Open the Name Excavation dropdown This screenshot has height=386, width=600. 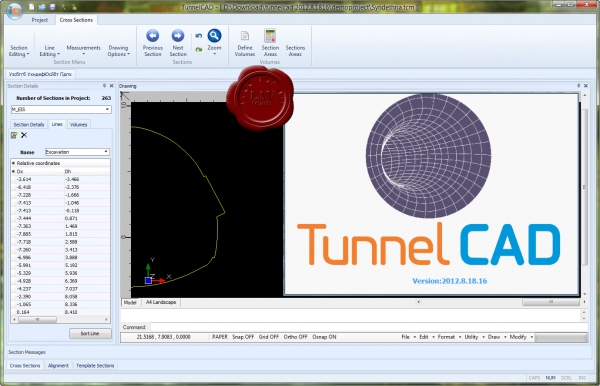click(77, 152)
